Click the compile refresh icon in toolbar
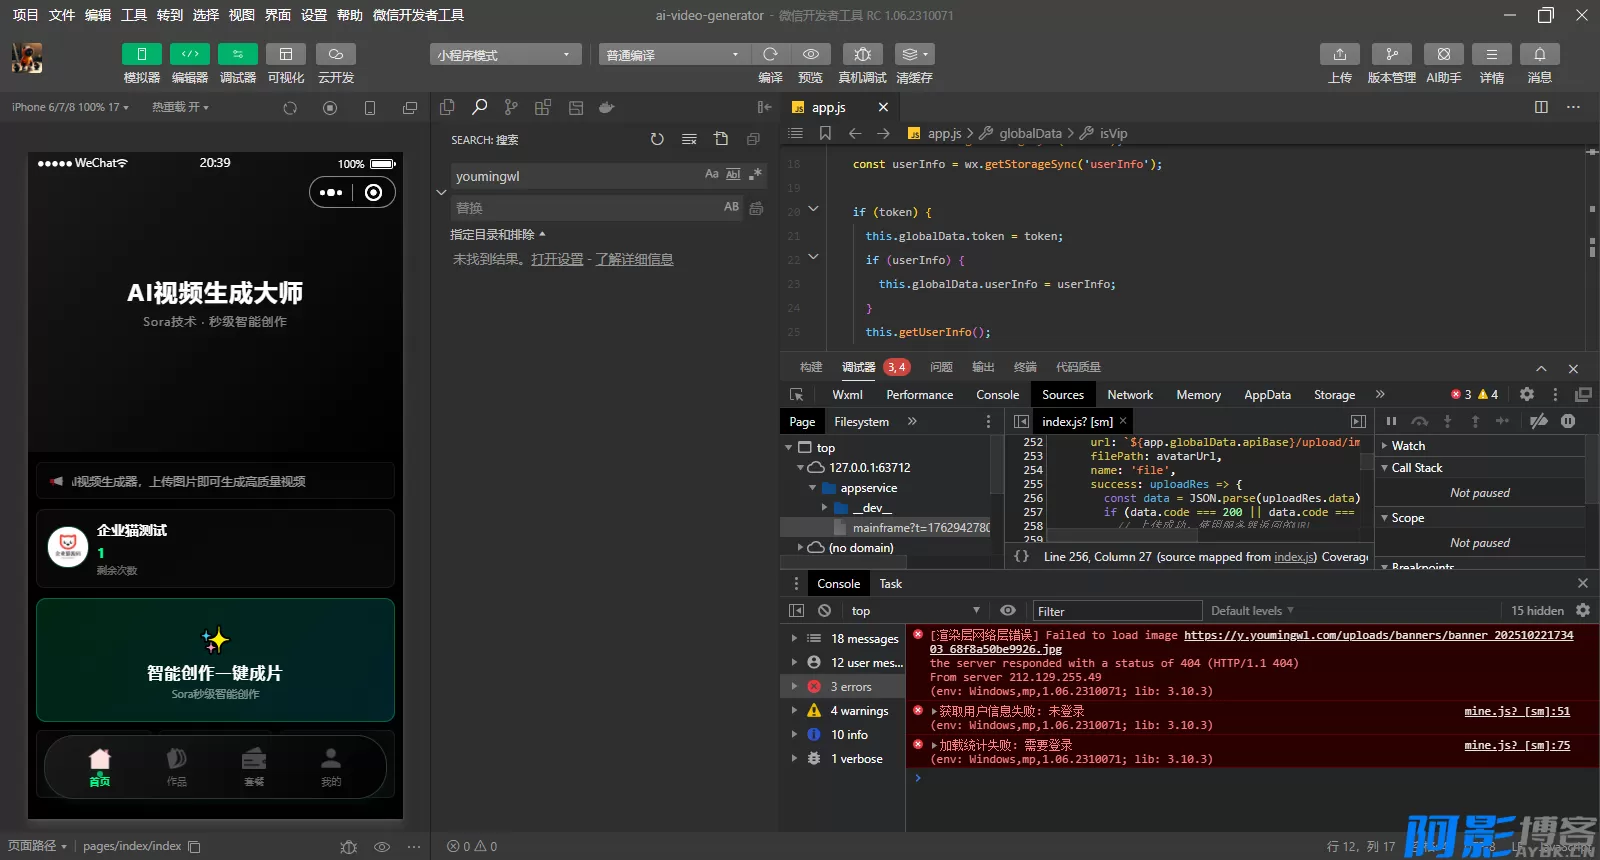Screen dimensions: 1600x860 coord(770,54)
